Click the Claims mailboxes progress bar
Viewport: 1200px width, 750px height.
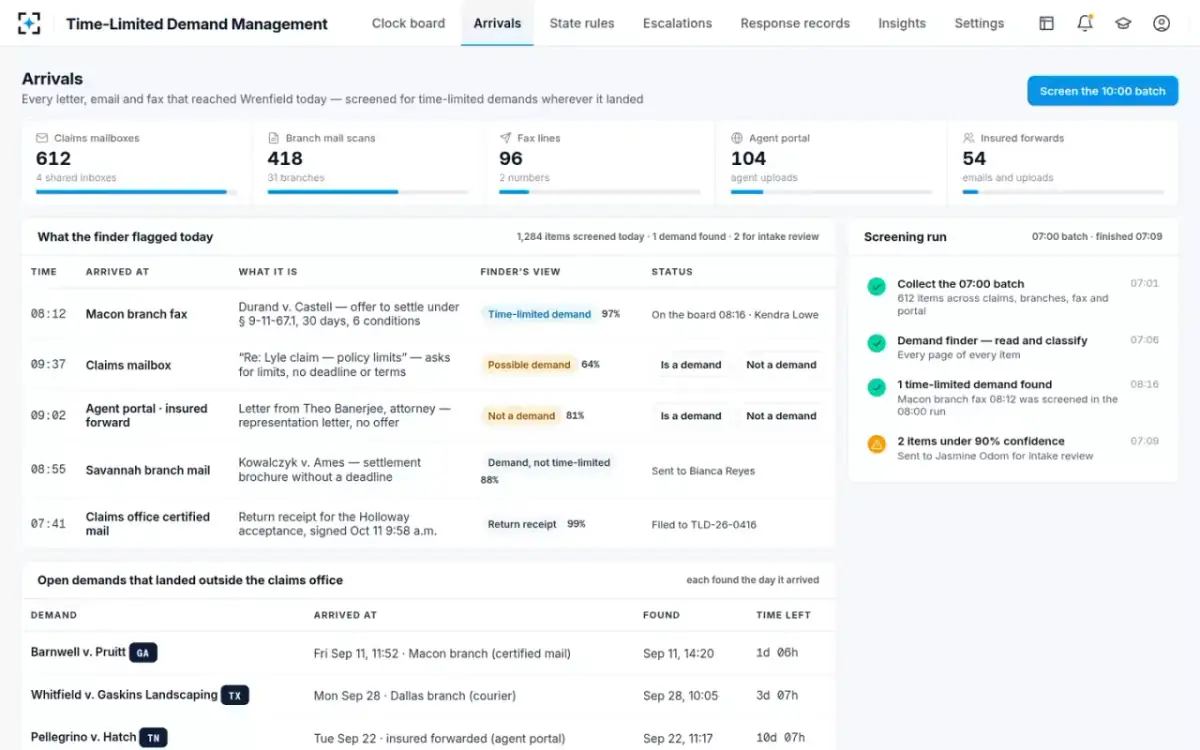[x=136, y=192]
